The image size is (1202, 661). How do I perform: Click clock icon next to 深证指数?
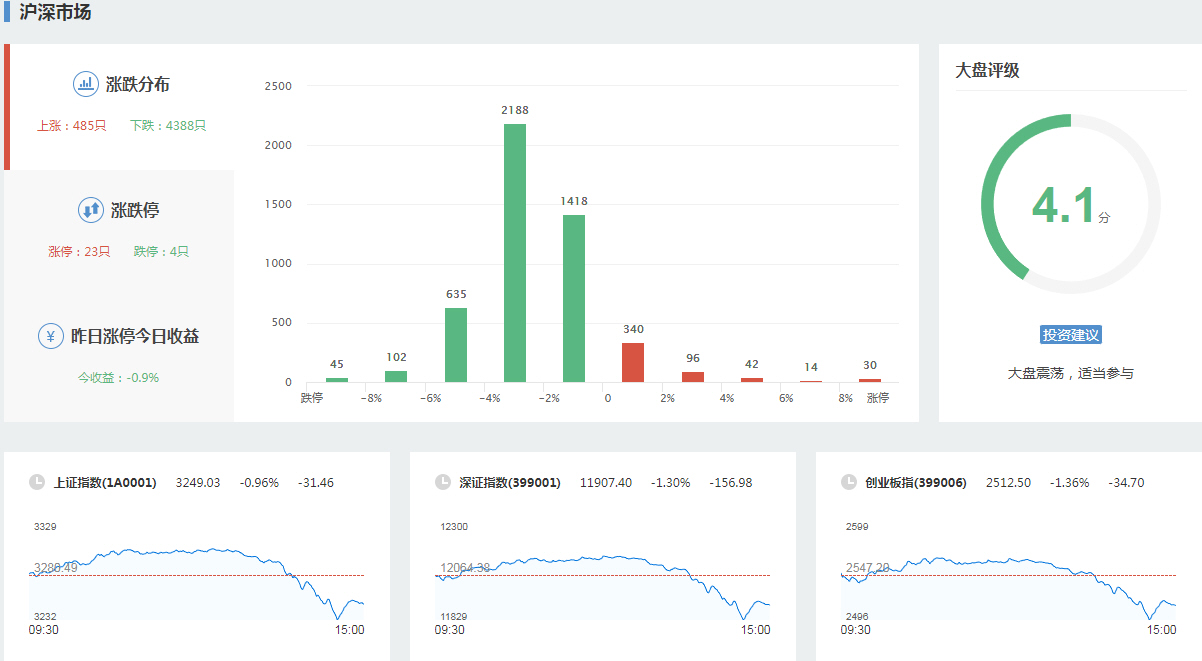click(443, 482)
